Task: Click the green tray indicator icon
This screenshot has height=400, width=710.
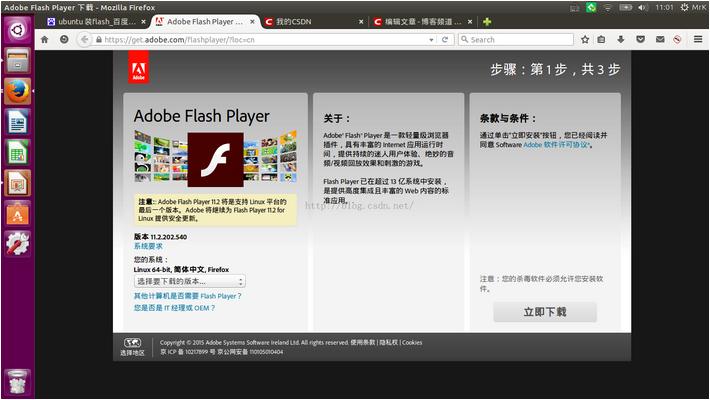Action: coord(591,7)
